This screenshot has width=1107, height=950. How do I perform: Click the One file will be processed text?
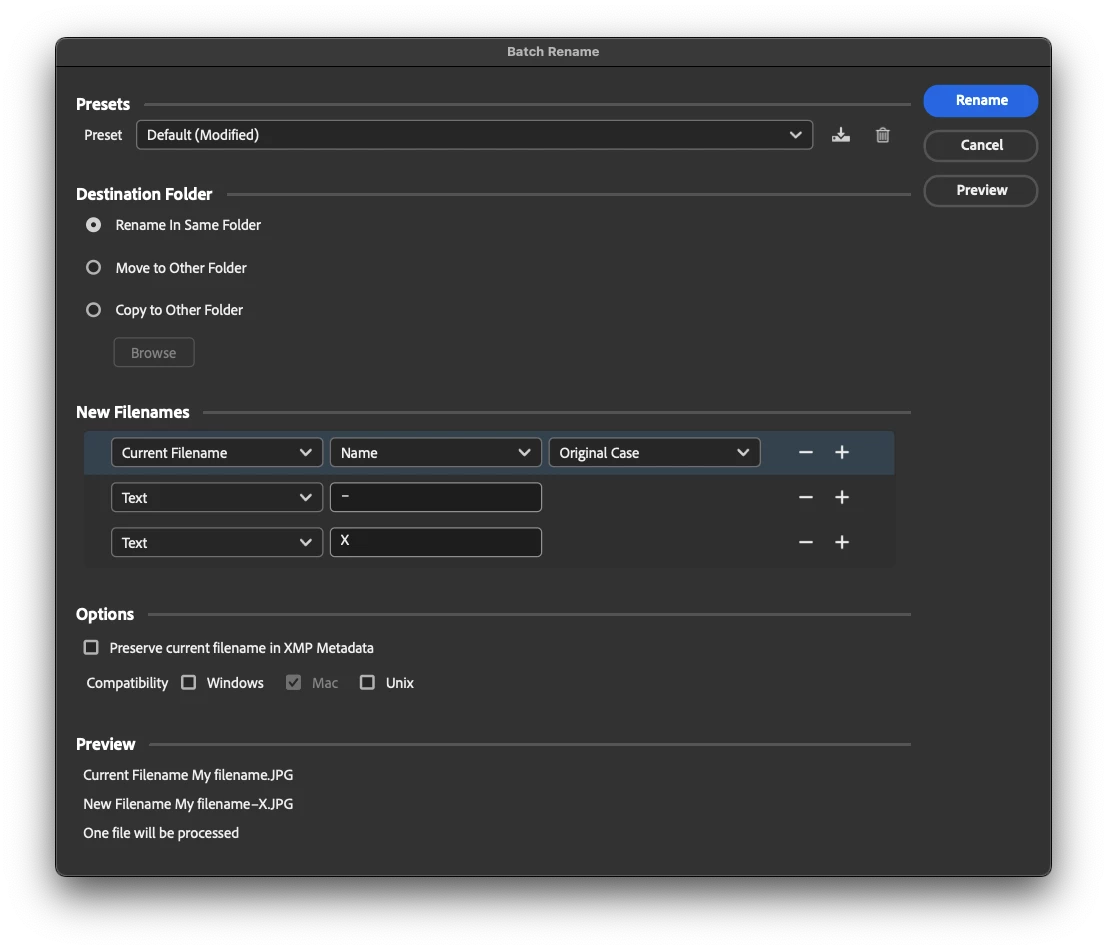161,833
